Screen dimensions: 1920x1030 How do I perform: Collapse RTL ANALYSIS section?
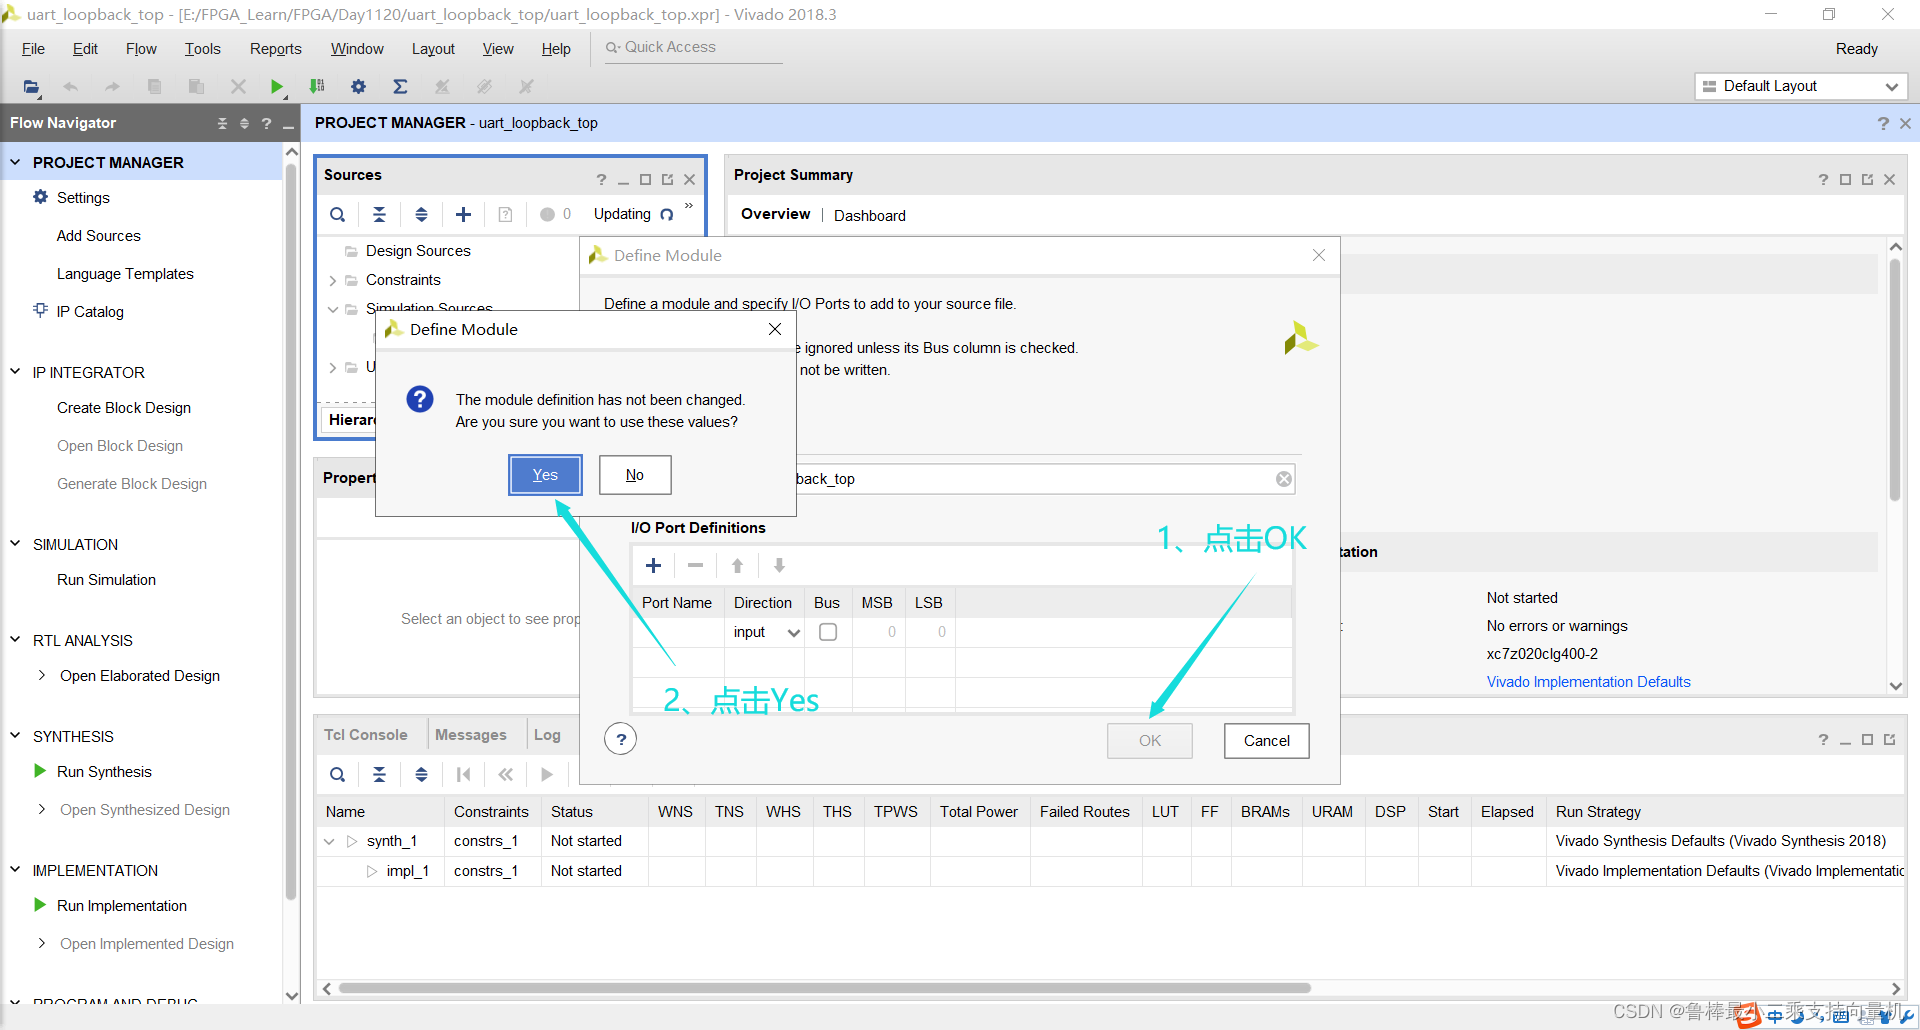[15, 640]
